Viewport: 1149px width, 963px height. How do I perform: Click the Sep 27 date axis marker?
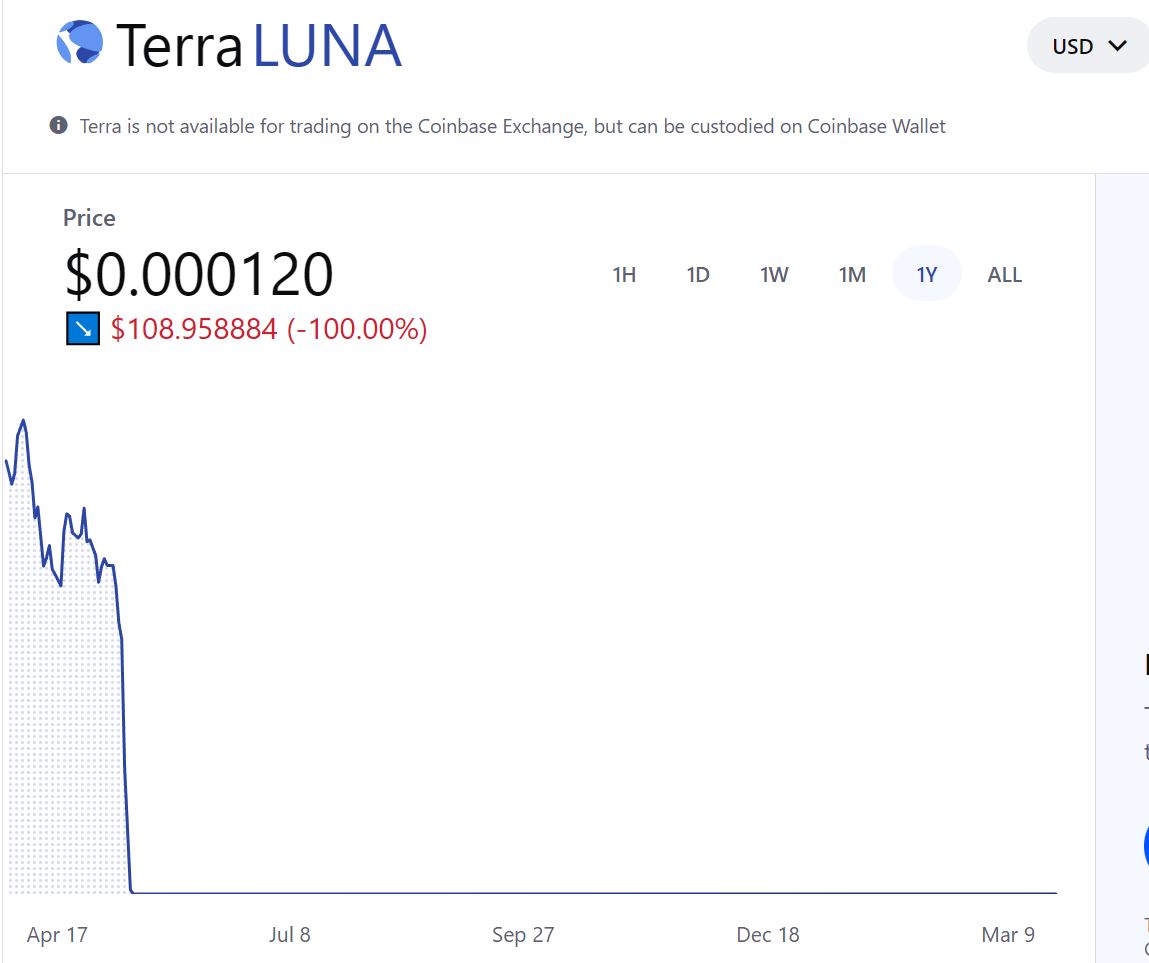(x=523, y=935)
